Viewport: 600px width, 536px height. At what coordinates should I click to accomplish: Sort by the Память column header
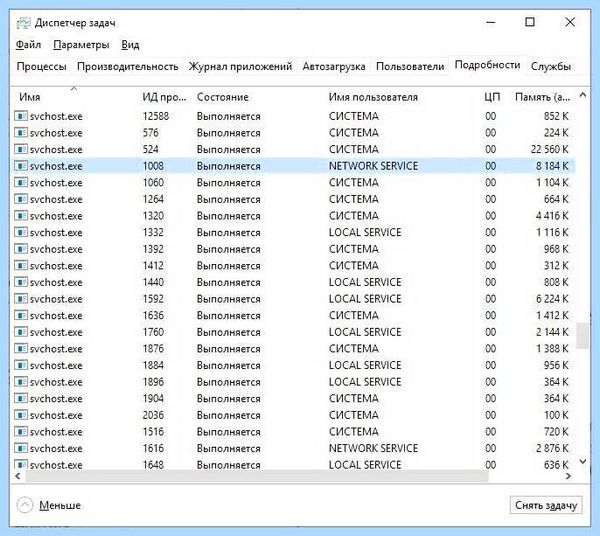[x=542, y=97]
